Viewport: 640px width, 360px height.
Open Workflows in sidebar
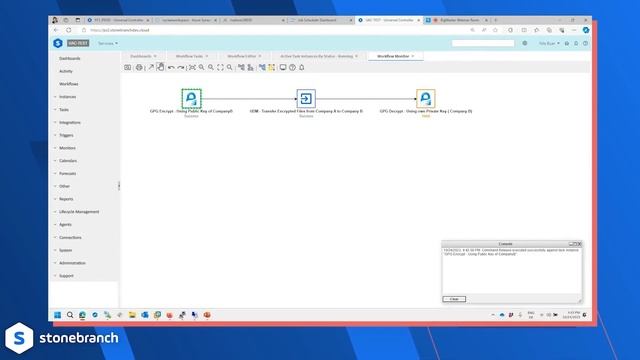point(69,84)
